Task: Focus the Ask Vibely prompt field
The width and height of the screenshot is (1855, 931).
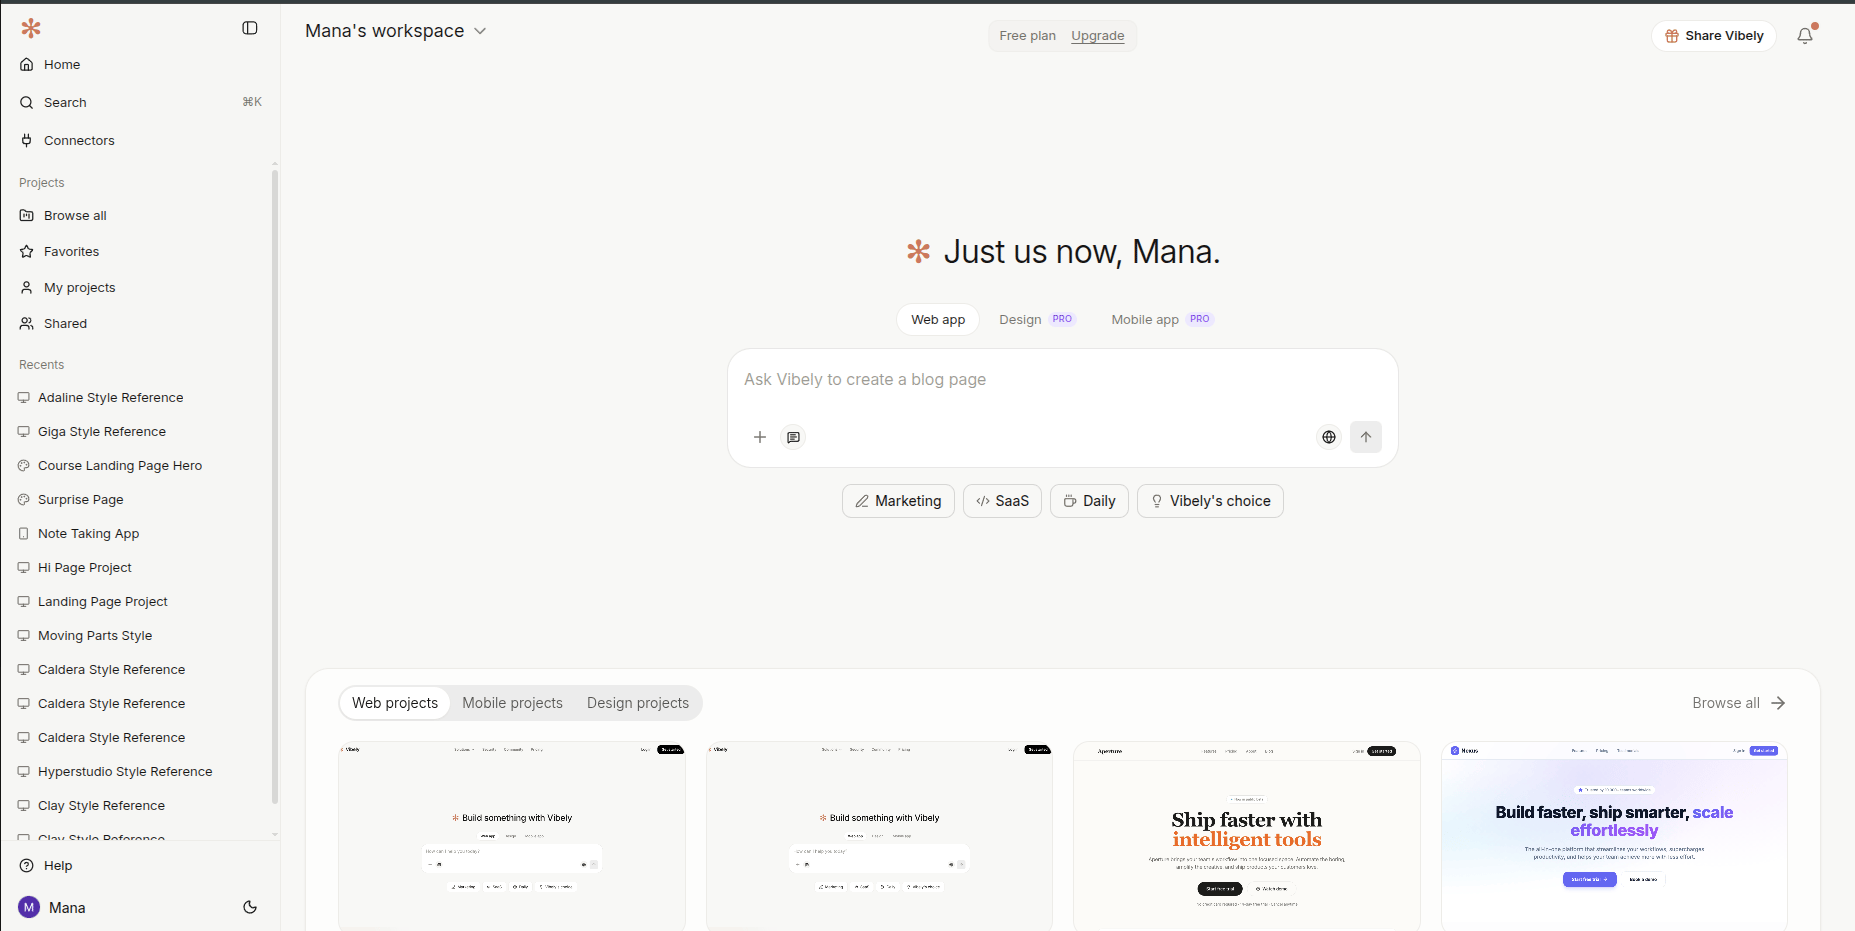Action: (1062, 380)
